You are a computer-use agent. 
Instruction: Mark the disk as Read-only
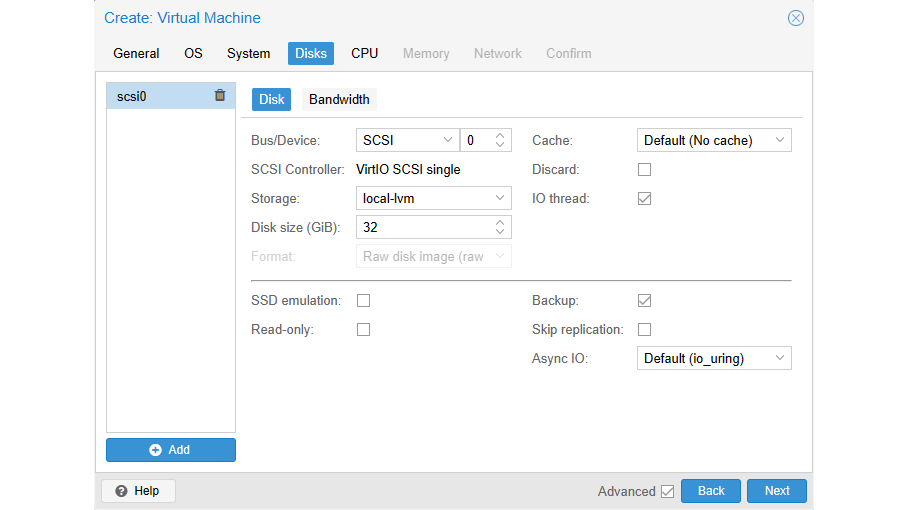(x=364, y=329)
